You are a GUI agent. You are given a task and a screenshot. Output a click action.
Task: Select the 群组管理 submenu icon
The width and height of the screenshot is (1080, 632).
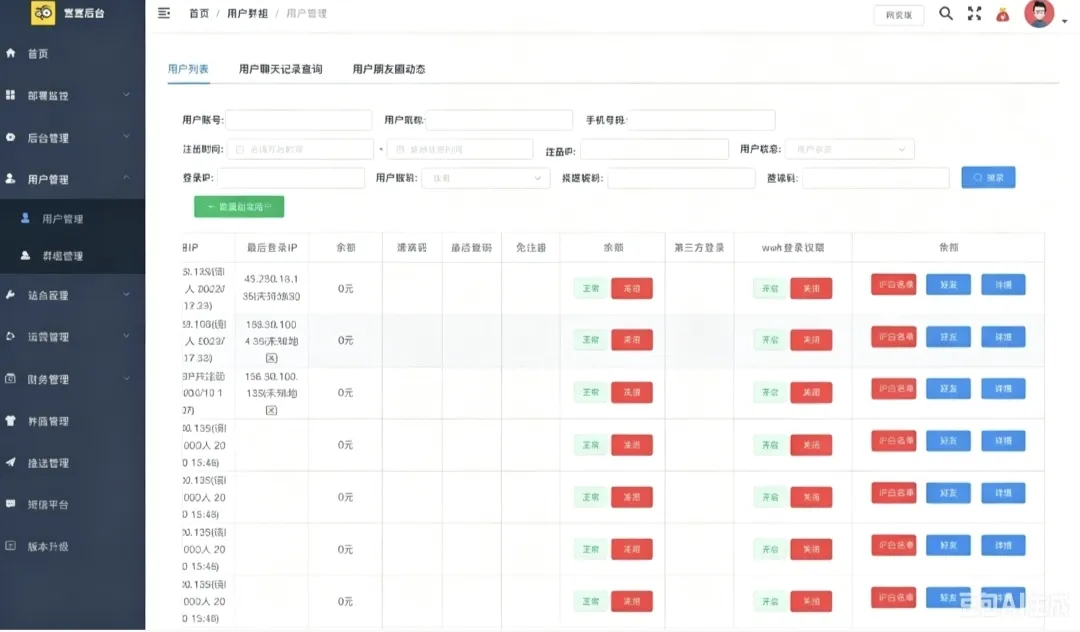25,255
